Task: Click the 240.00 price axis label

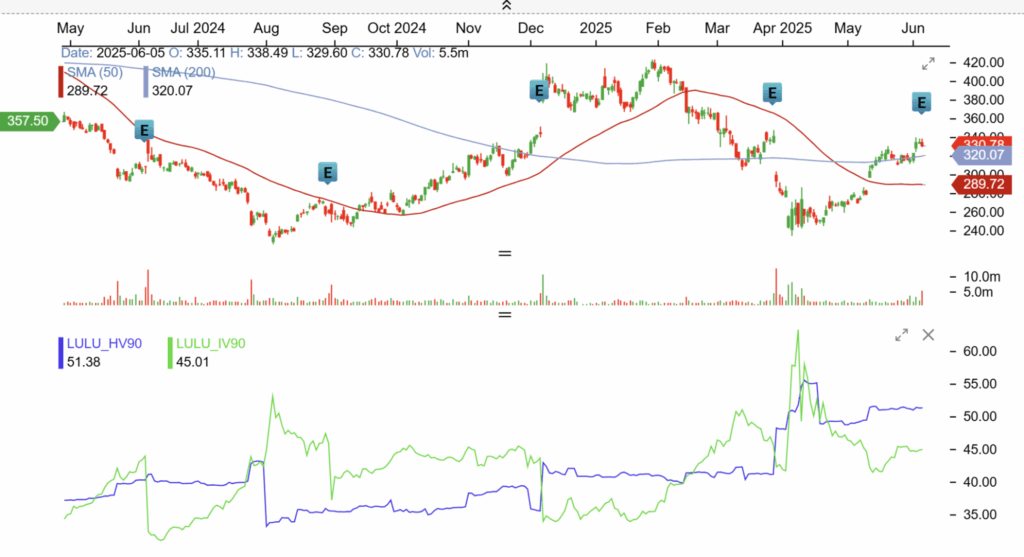Action: [984, 231]
